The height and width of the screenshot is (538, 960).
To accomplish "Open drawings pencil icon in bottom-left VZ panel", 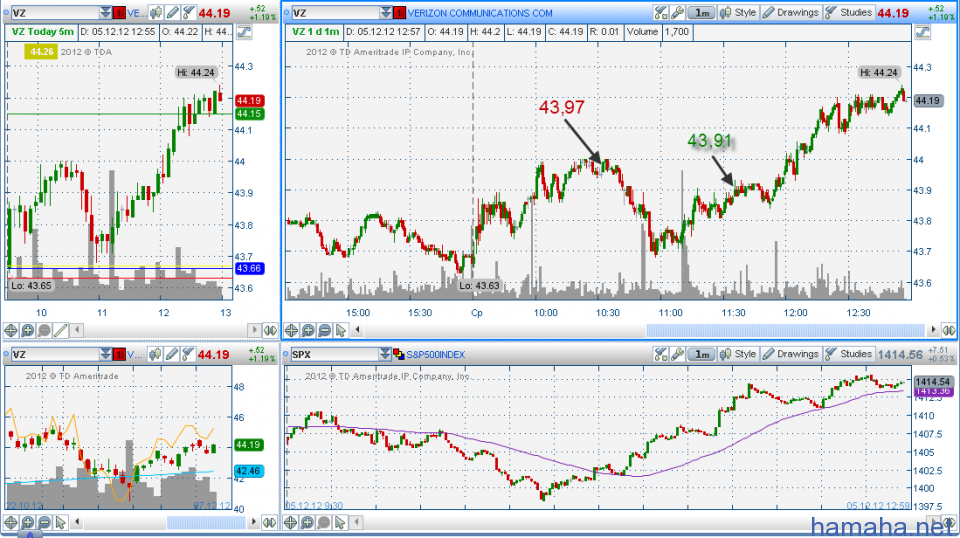I will coord(173,354).
